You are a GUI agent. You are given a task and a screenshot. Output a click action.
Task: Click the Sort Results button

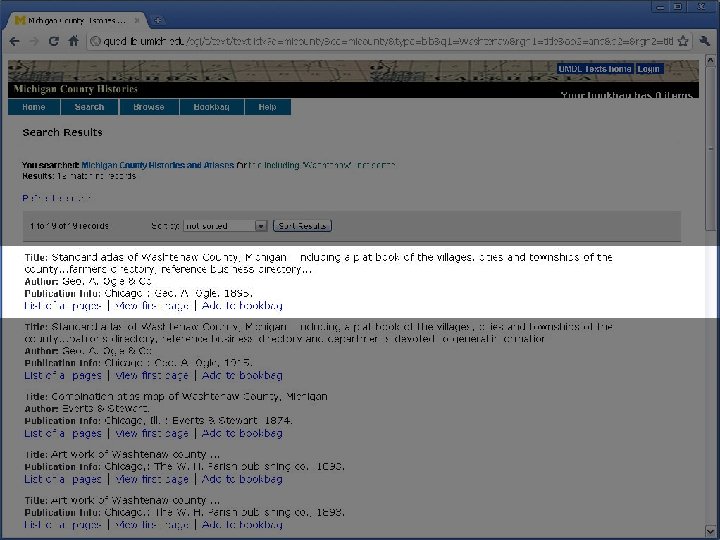(302, 226)
